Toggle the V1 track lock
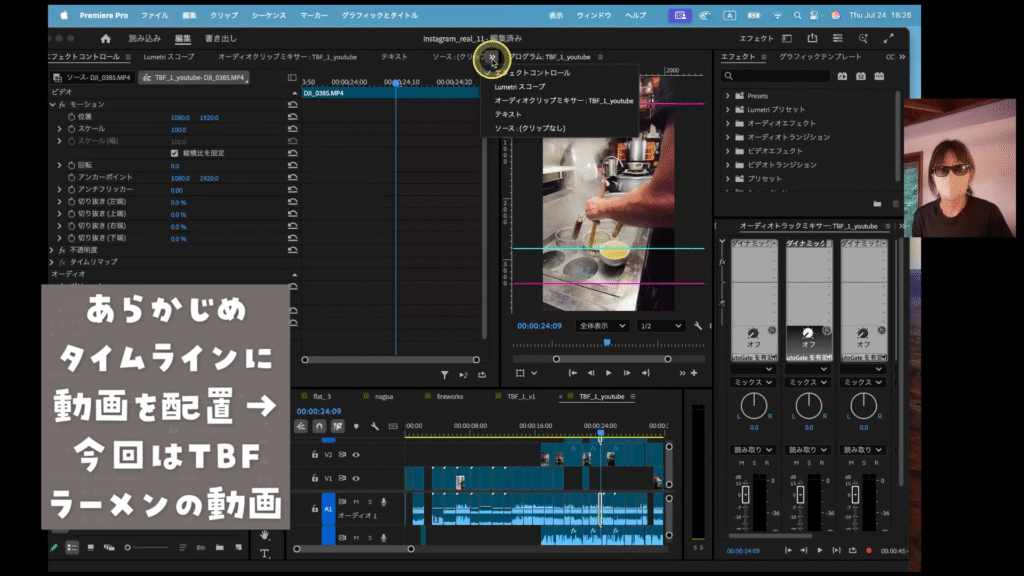Screen dimensions: 1024x576 point(315,478)
